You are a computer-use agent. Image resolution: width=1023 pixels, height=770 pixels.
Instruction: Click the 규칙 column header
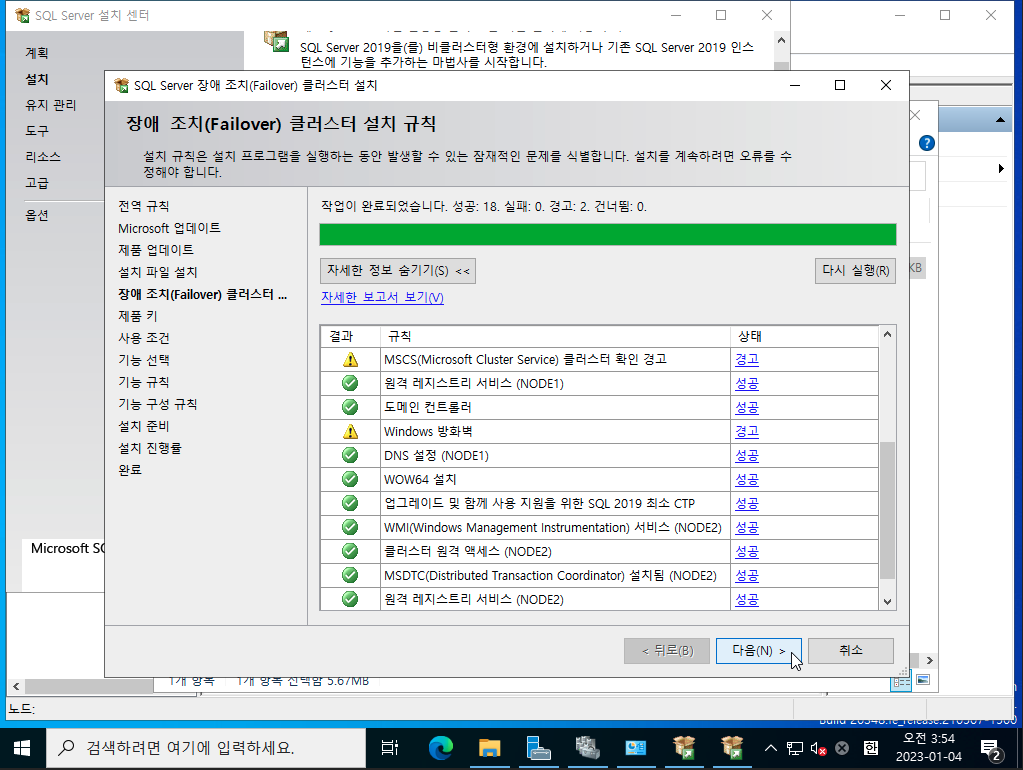click(x=555, y=336)
